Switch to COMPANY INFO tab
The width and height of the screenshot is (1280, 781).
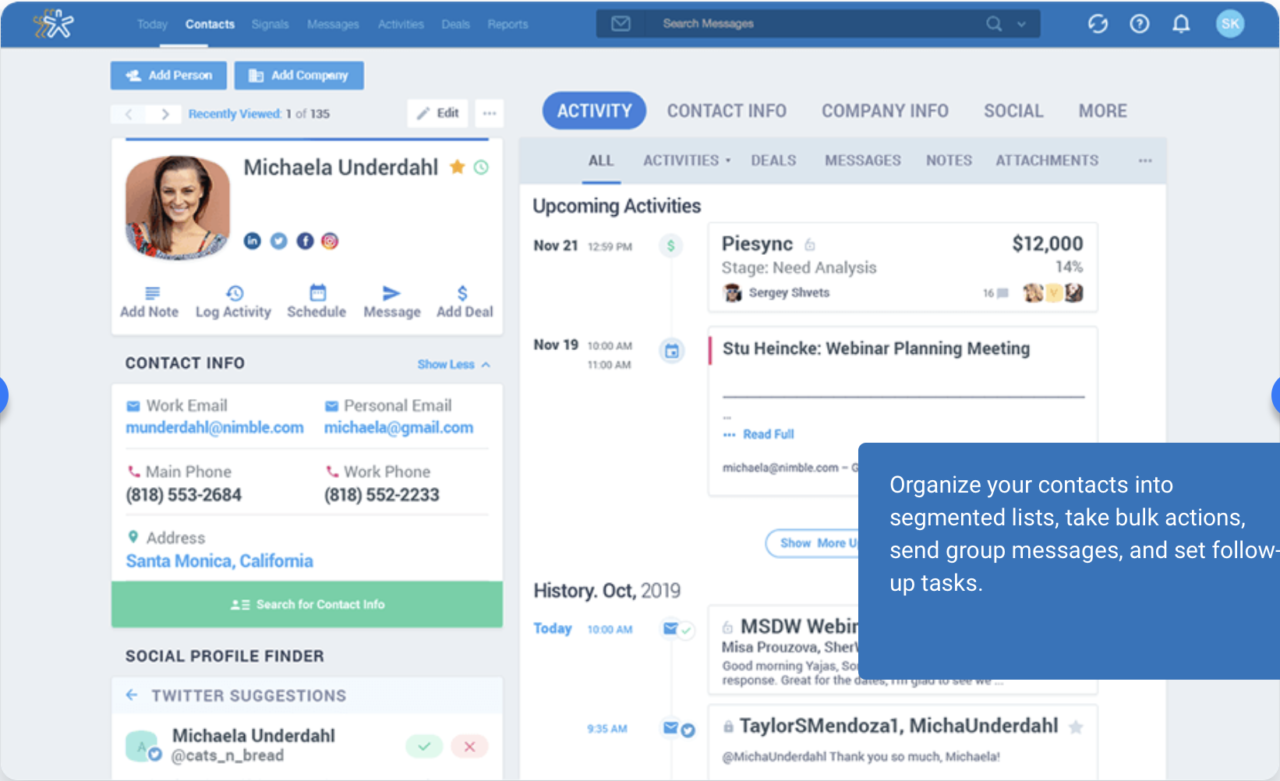click(x=885, y=111)
